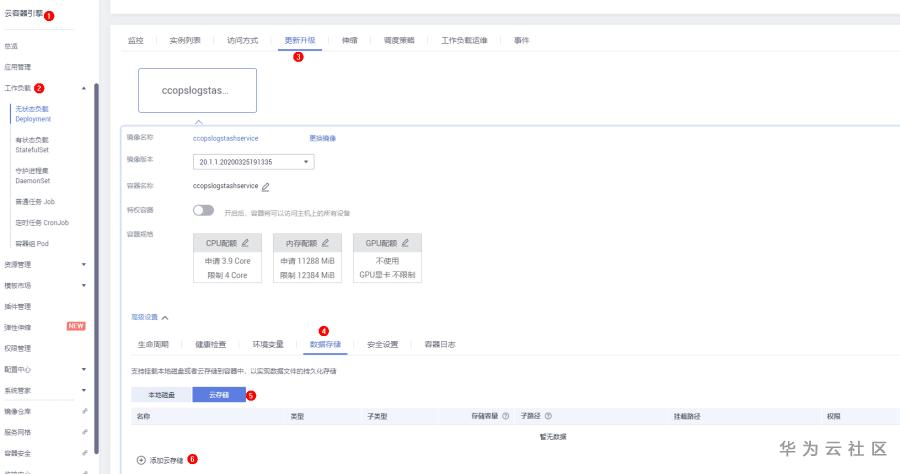Edit the container name with the pencil icon
This screenshot has width=900, height=474.
coord(265,187)
